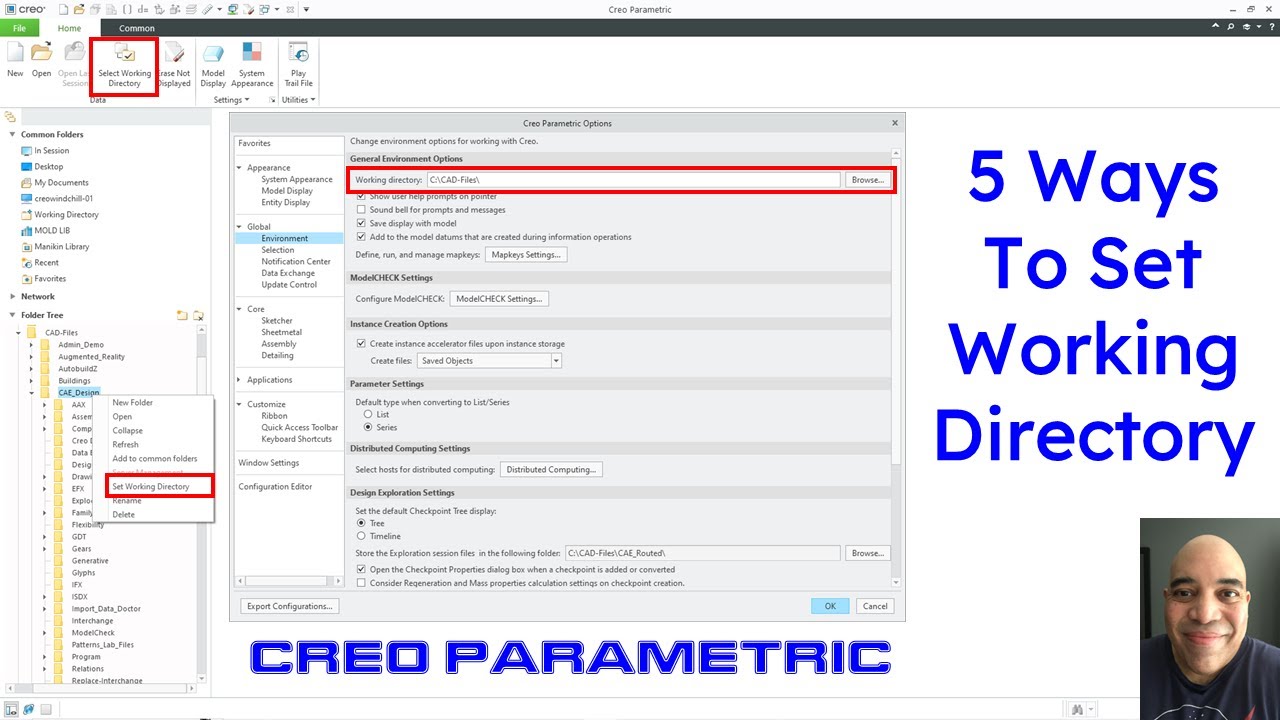Toggle Add to model datums checkbox
This screenshot has height=720, width=1280.
(x=361, y=238)
